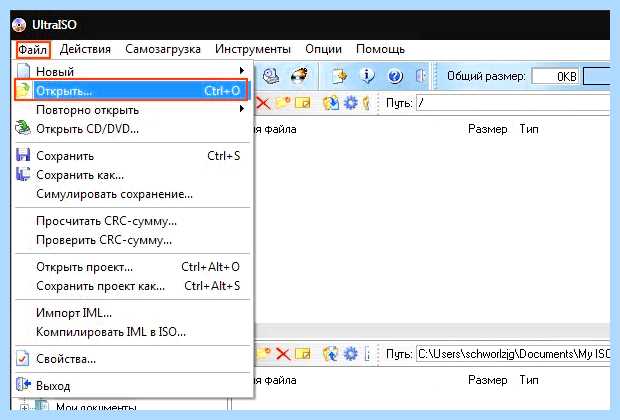
Task: Click blue gear icon in upper pane toolbar
Action: [350, 103]
